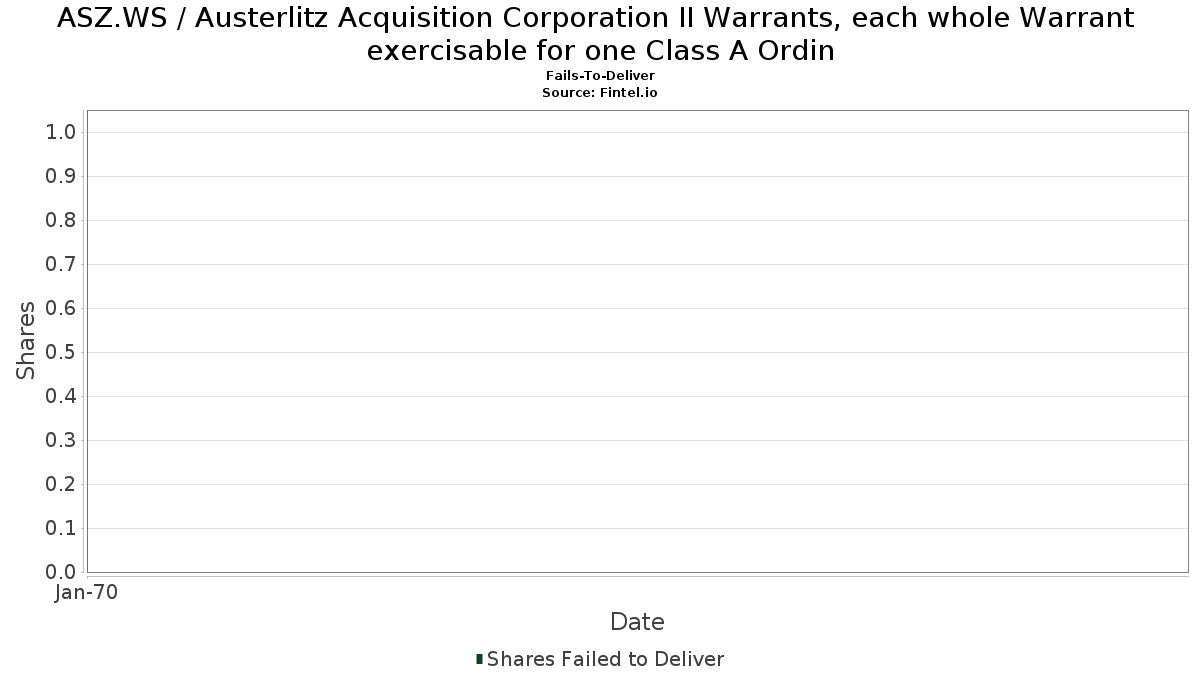Click the 0.7 y-axis tick label

coord(61,264)
